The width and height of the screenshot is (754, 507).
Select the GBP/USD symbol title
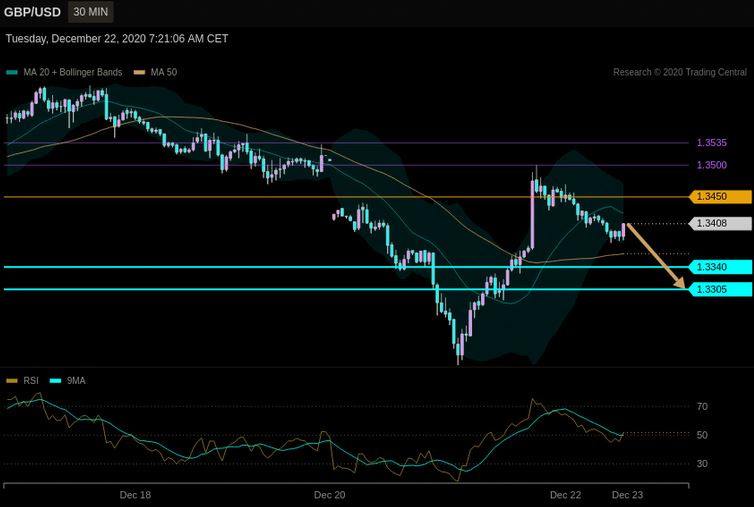click(x=32, y=12)
